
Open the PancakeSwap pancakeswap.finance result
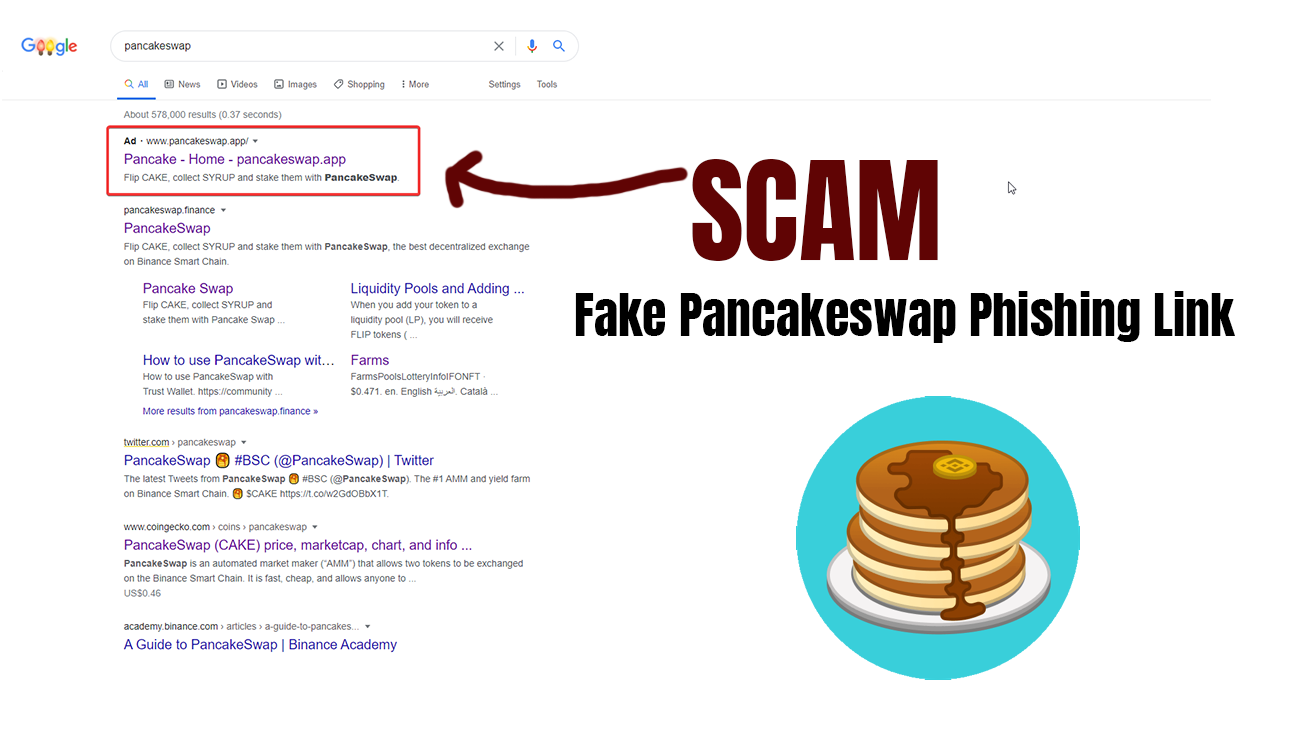[x=167, y=228]
